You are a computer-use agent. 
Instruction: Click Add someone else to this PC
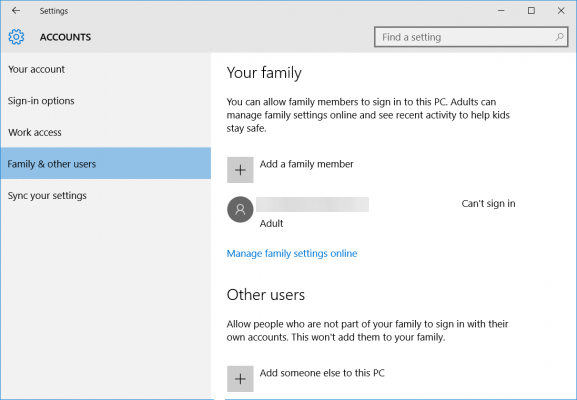click(322, 373)
